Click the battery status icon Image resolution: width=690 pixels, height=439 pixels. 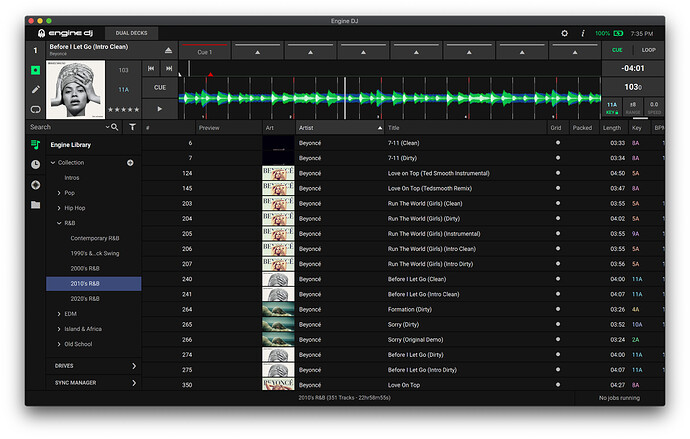[618, 33]
